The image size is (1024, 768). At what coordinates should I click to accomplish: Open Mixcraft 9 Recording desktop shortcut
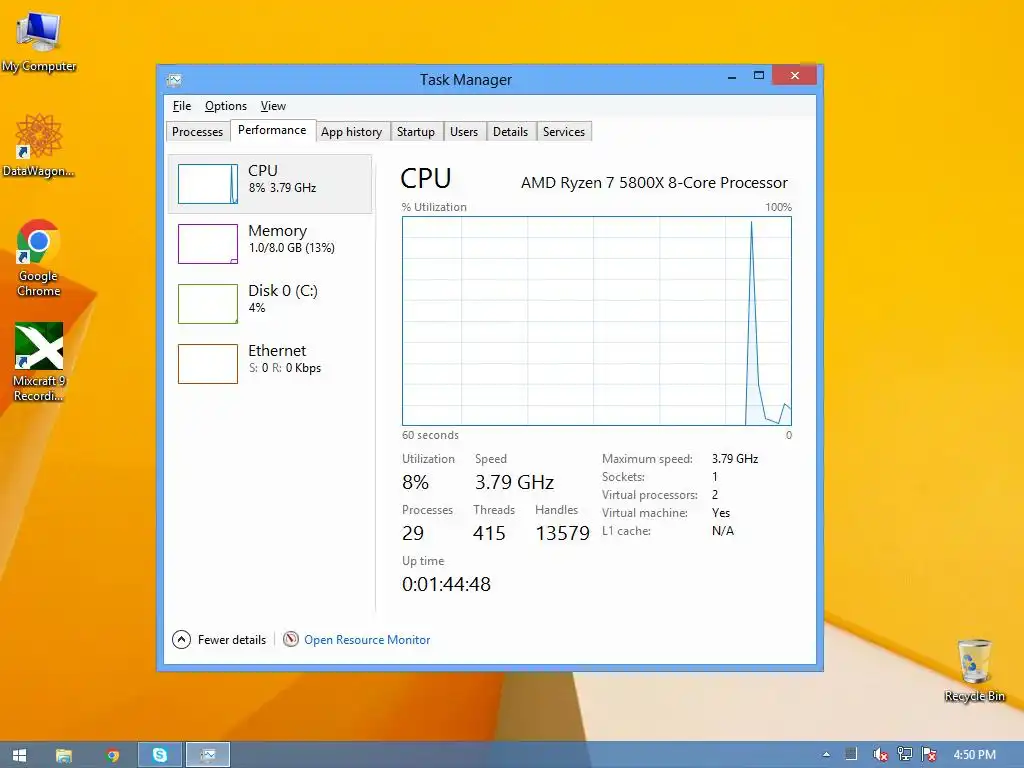click(x=39, y=361)
